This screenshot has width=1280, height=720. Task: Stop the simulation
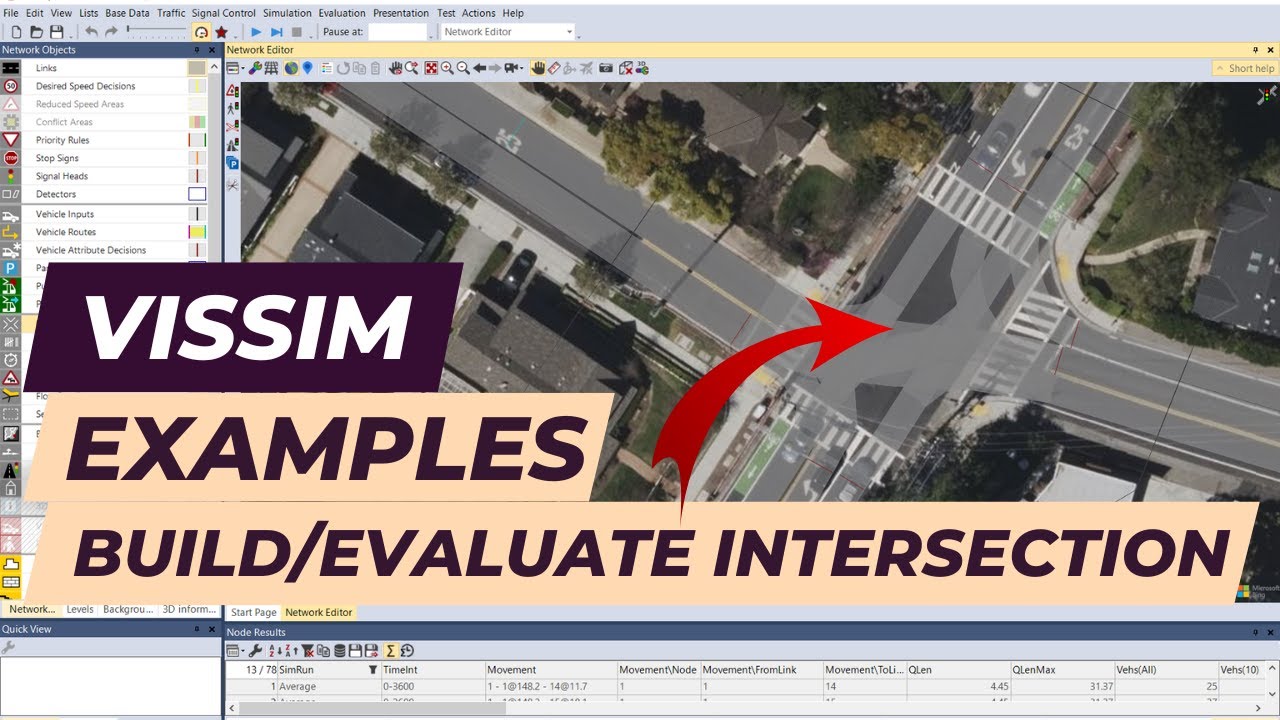pyautogui.click(x=297, y=32)
